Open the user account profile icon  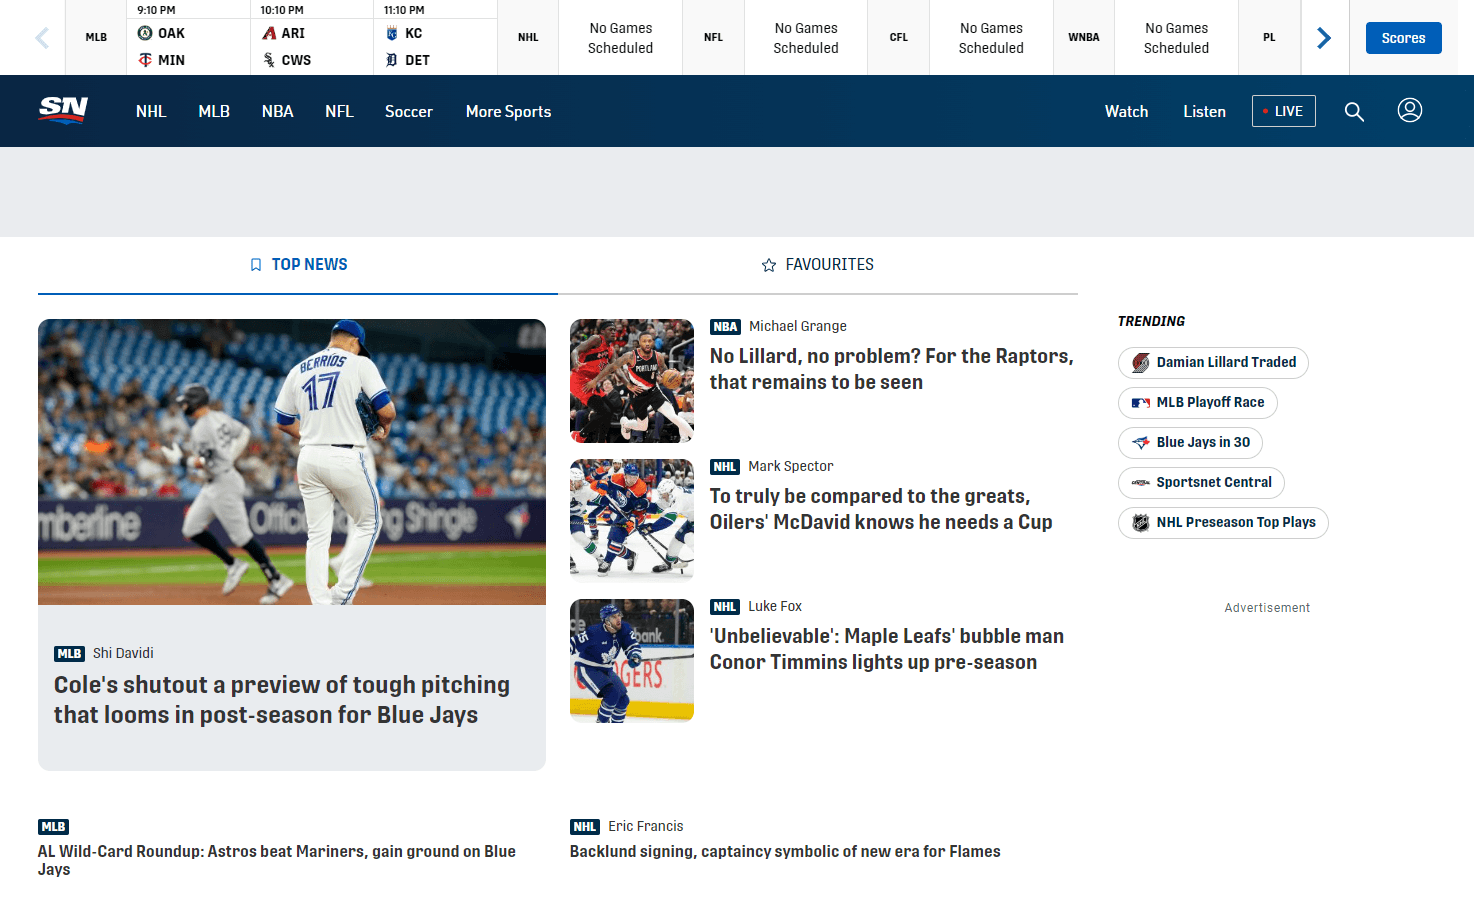click(1410, 110)
